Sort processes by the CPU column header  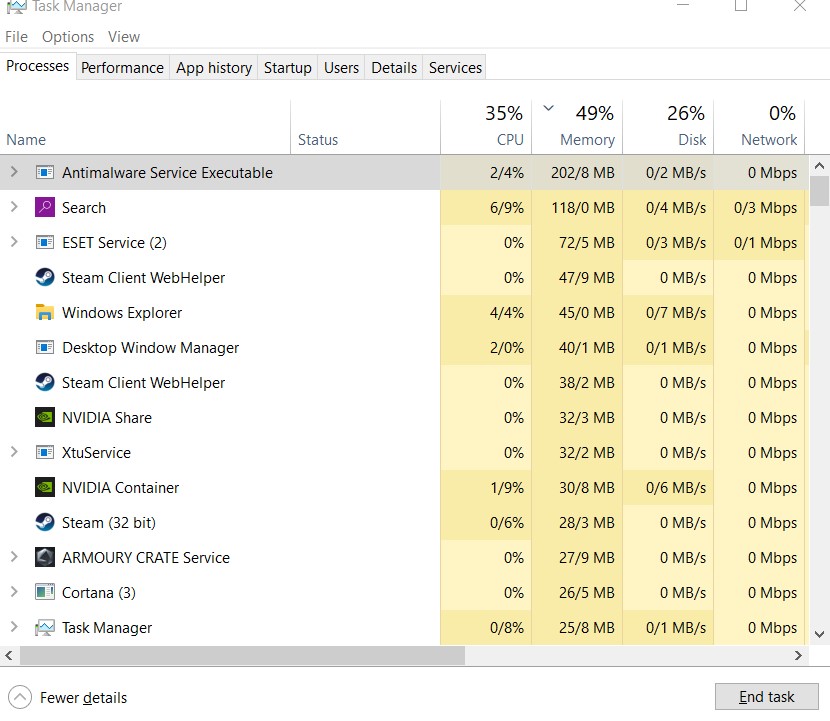click(486, 127)
